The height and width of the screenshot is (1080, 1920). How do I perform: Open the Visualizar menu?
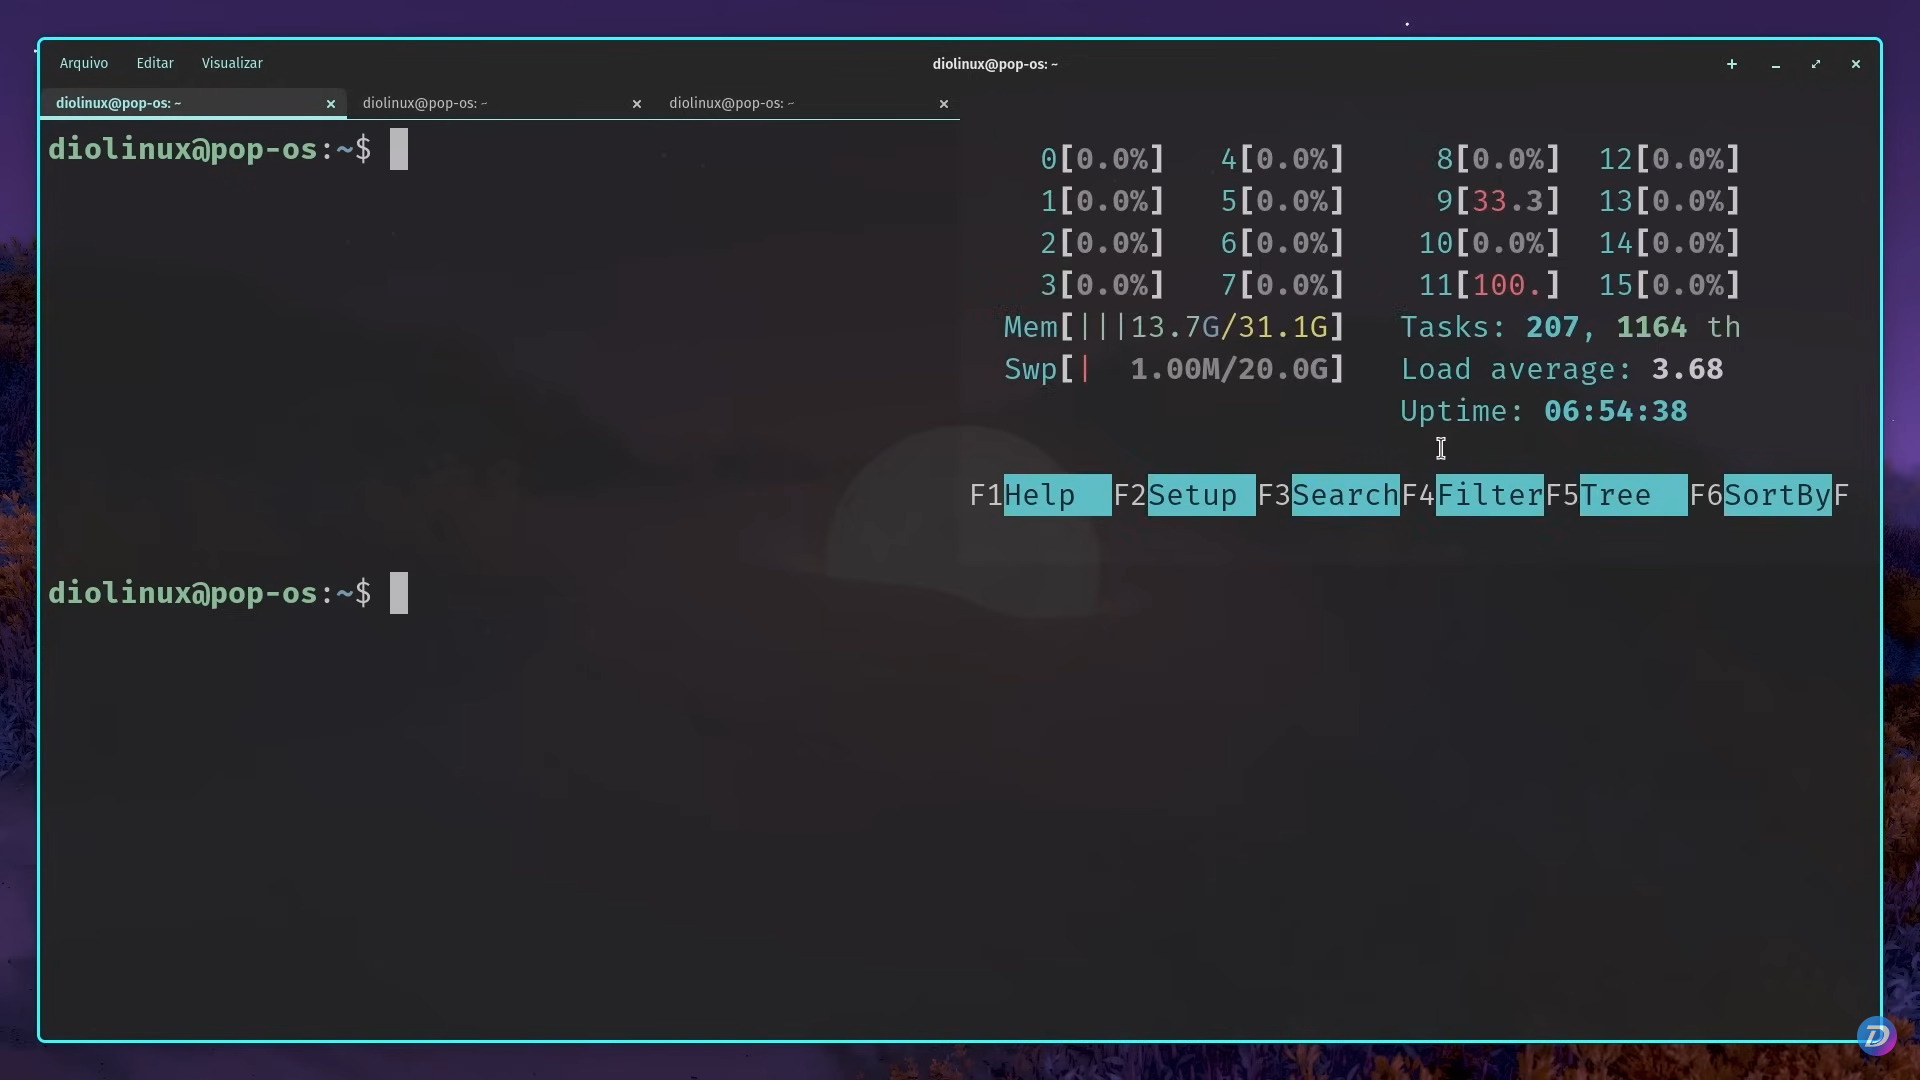tap(231, 62)
